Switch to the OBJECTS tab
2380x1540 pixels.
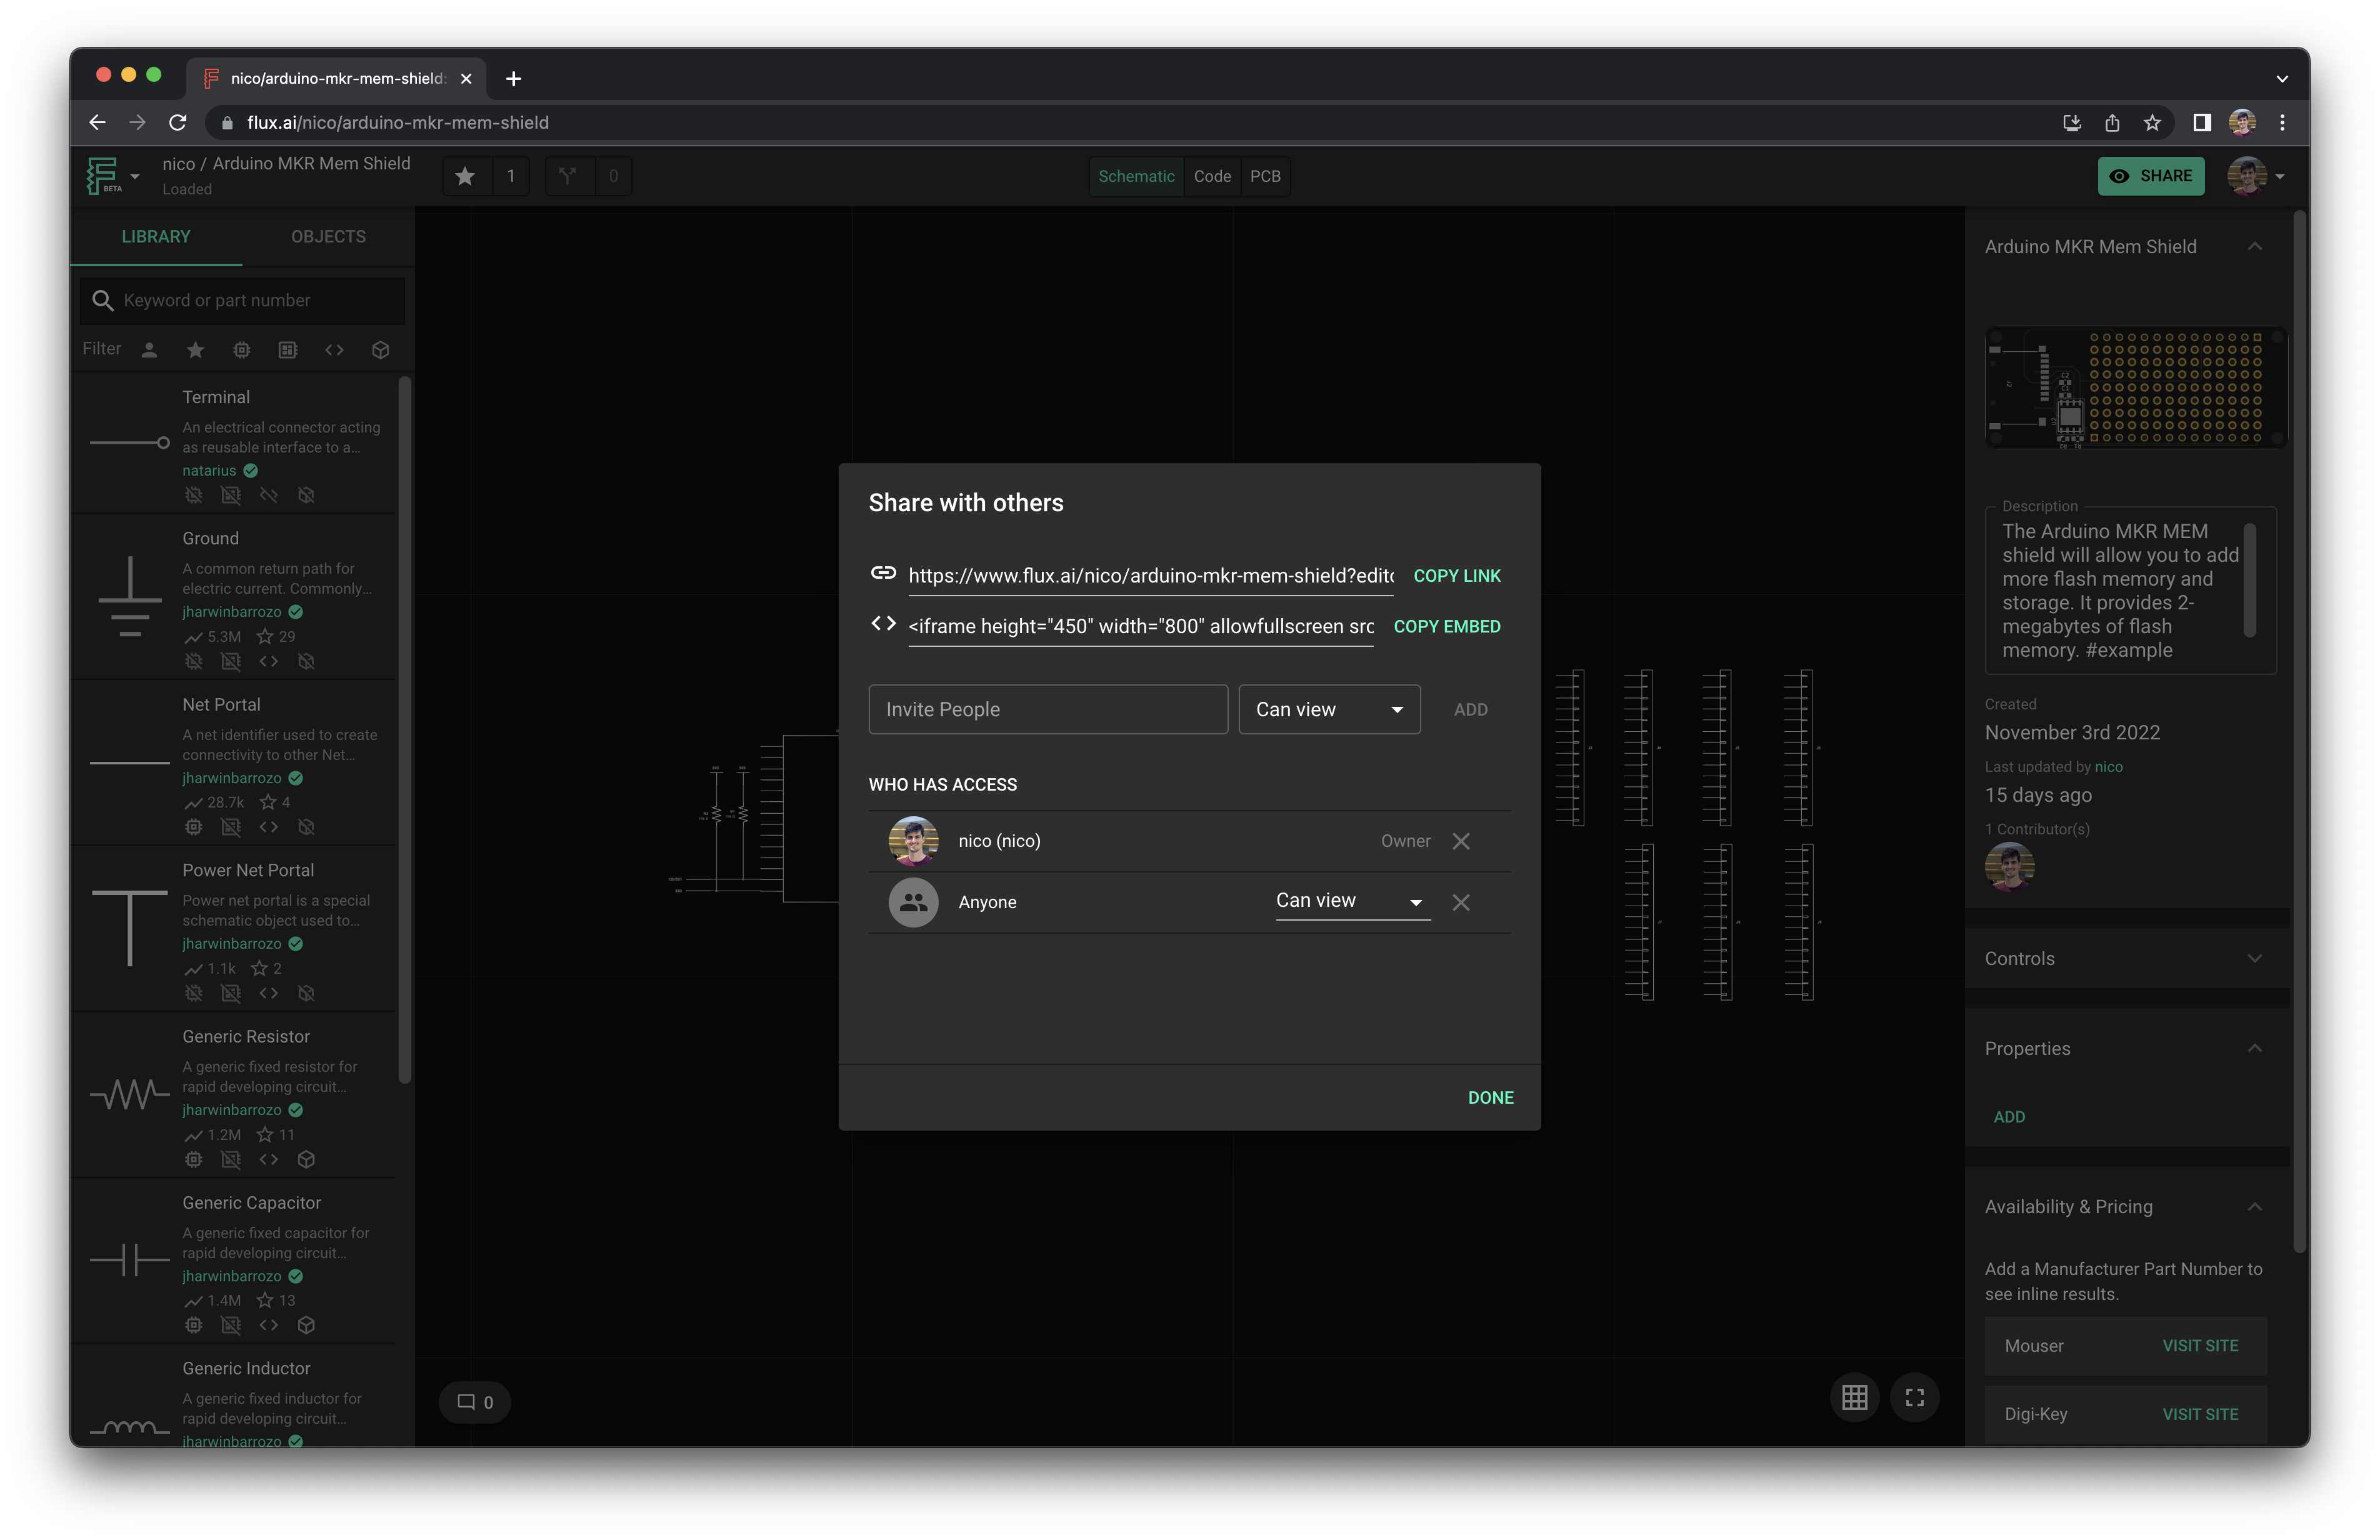coord(328,236)
